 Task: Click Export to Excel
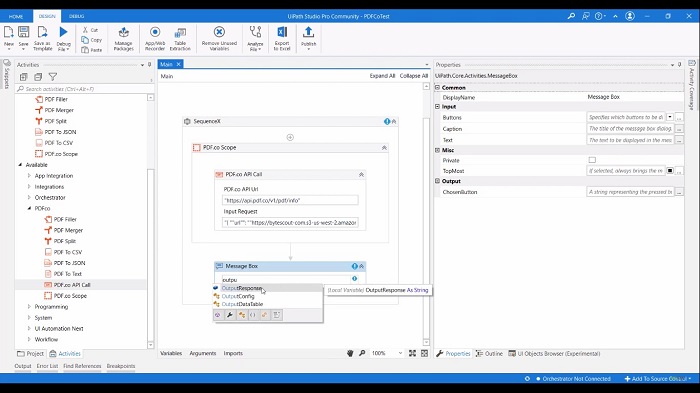pyautogui.click(x=282, y=38)
